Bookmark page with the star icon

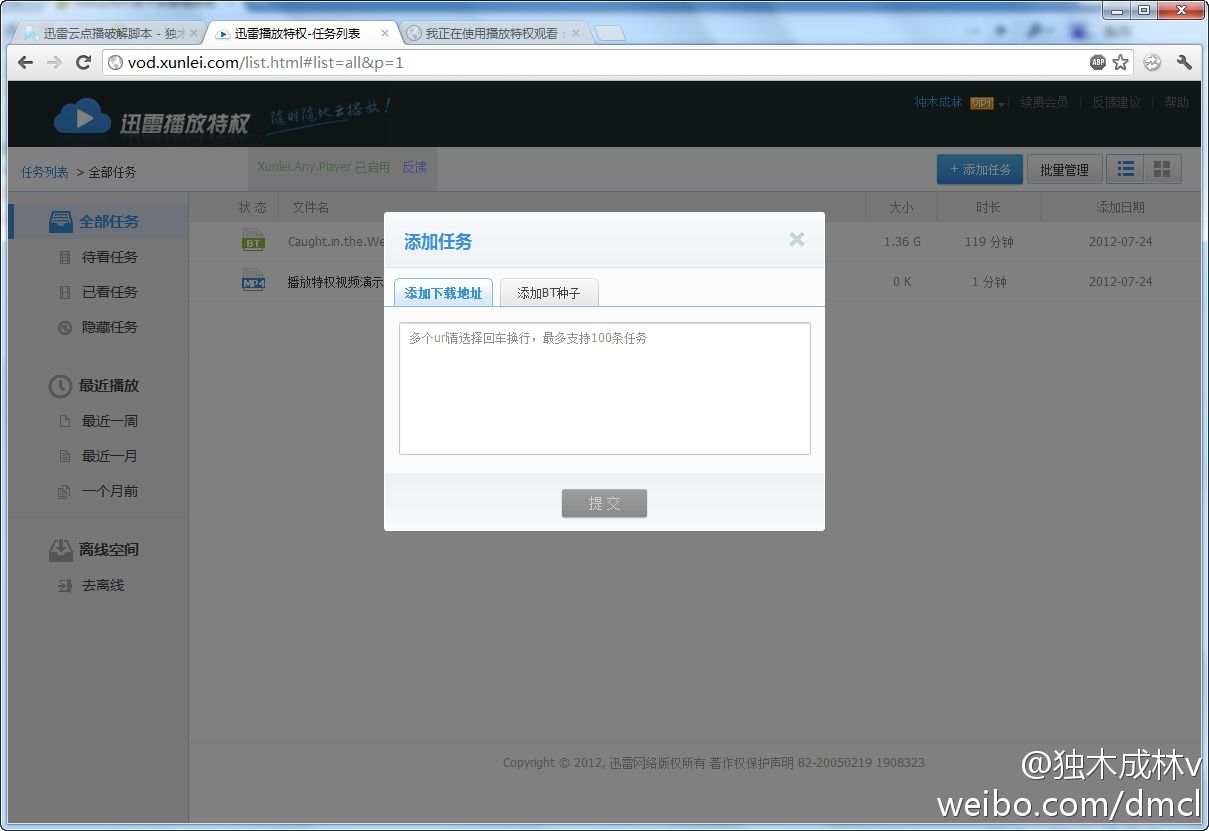click(x=1120, y=62)
